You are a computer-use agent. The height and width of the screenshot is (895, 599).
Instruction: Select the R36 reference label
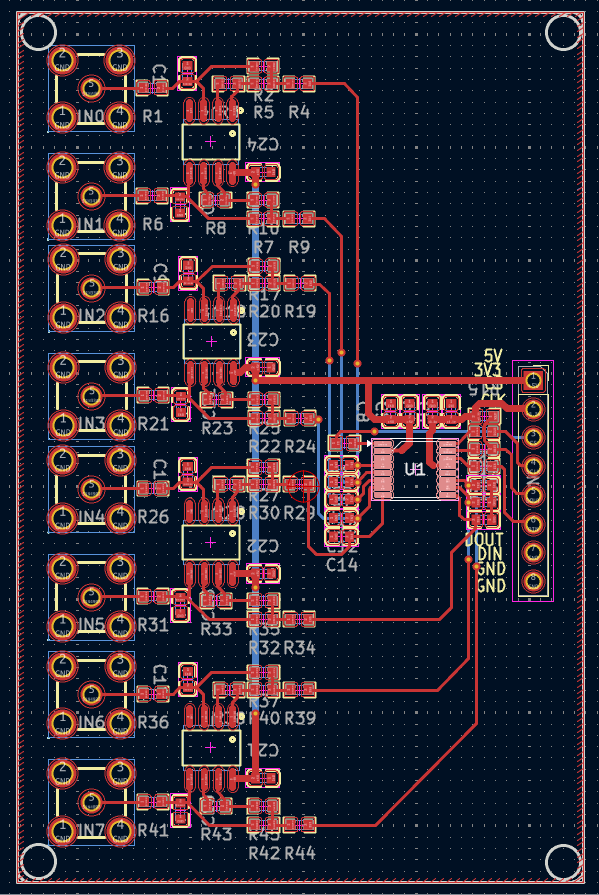[153, 722]
